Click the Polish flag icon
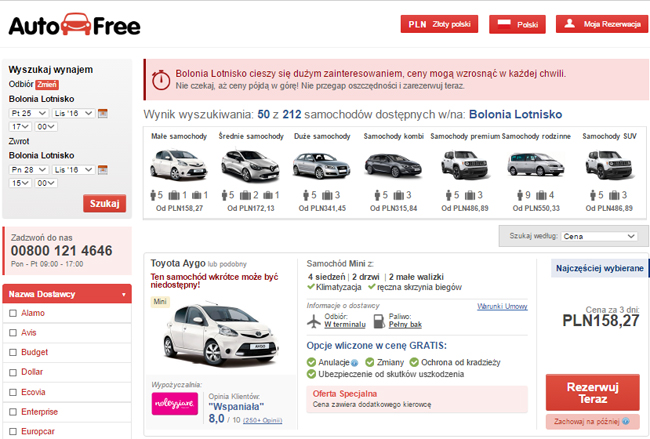650x439 pixels. 504,24
